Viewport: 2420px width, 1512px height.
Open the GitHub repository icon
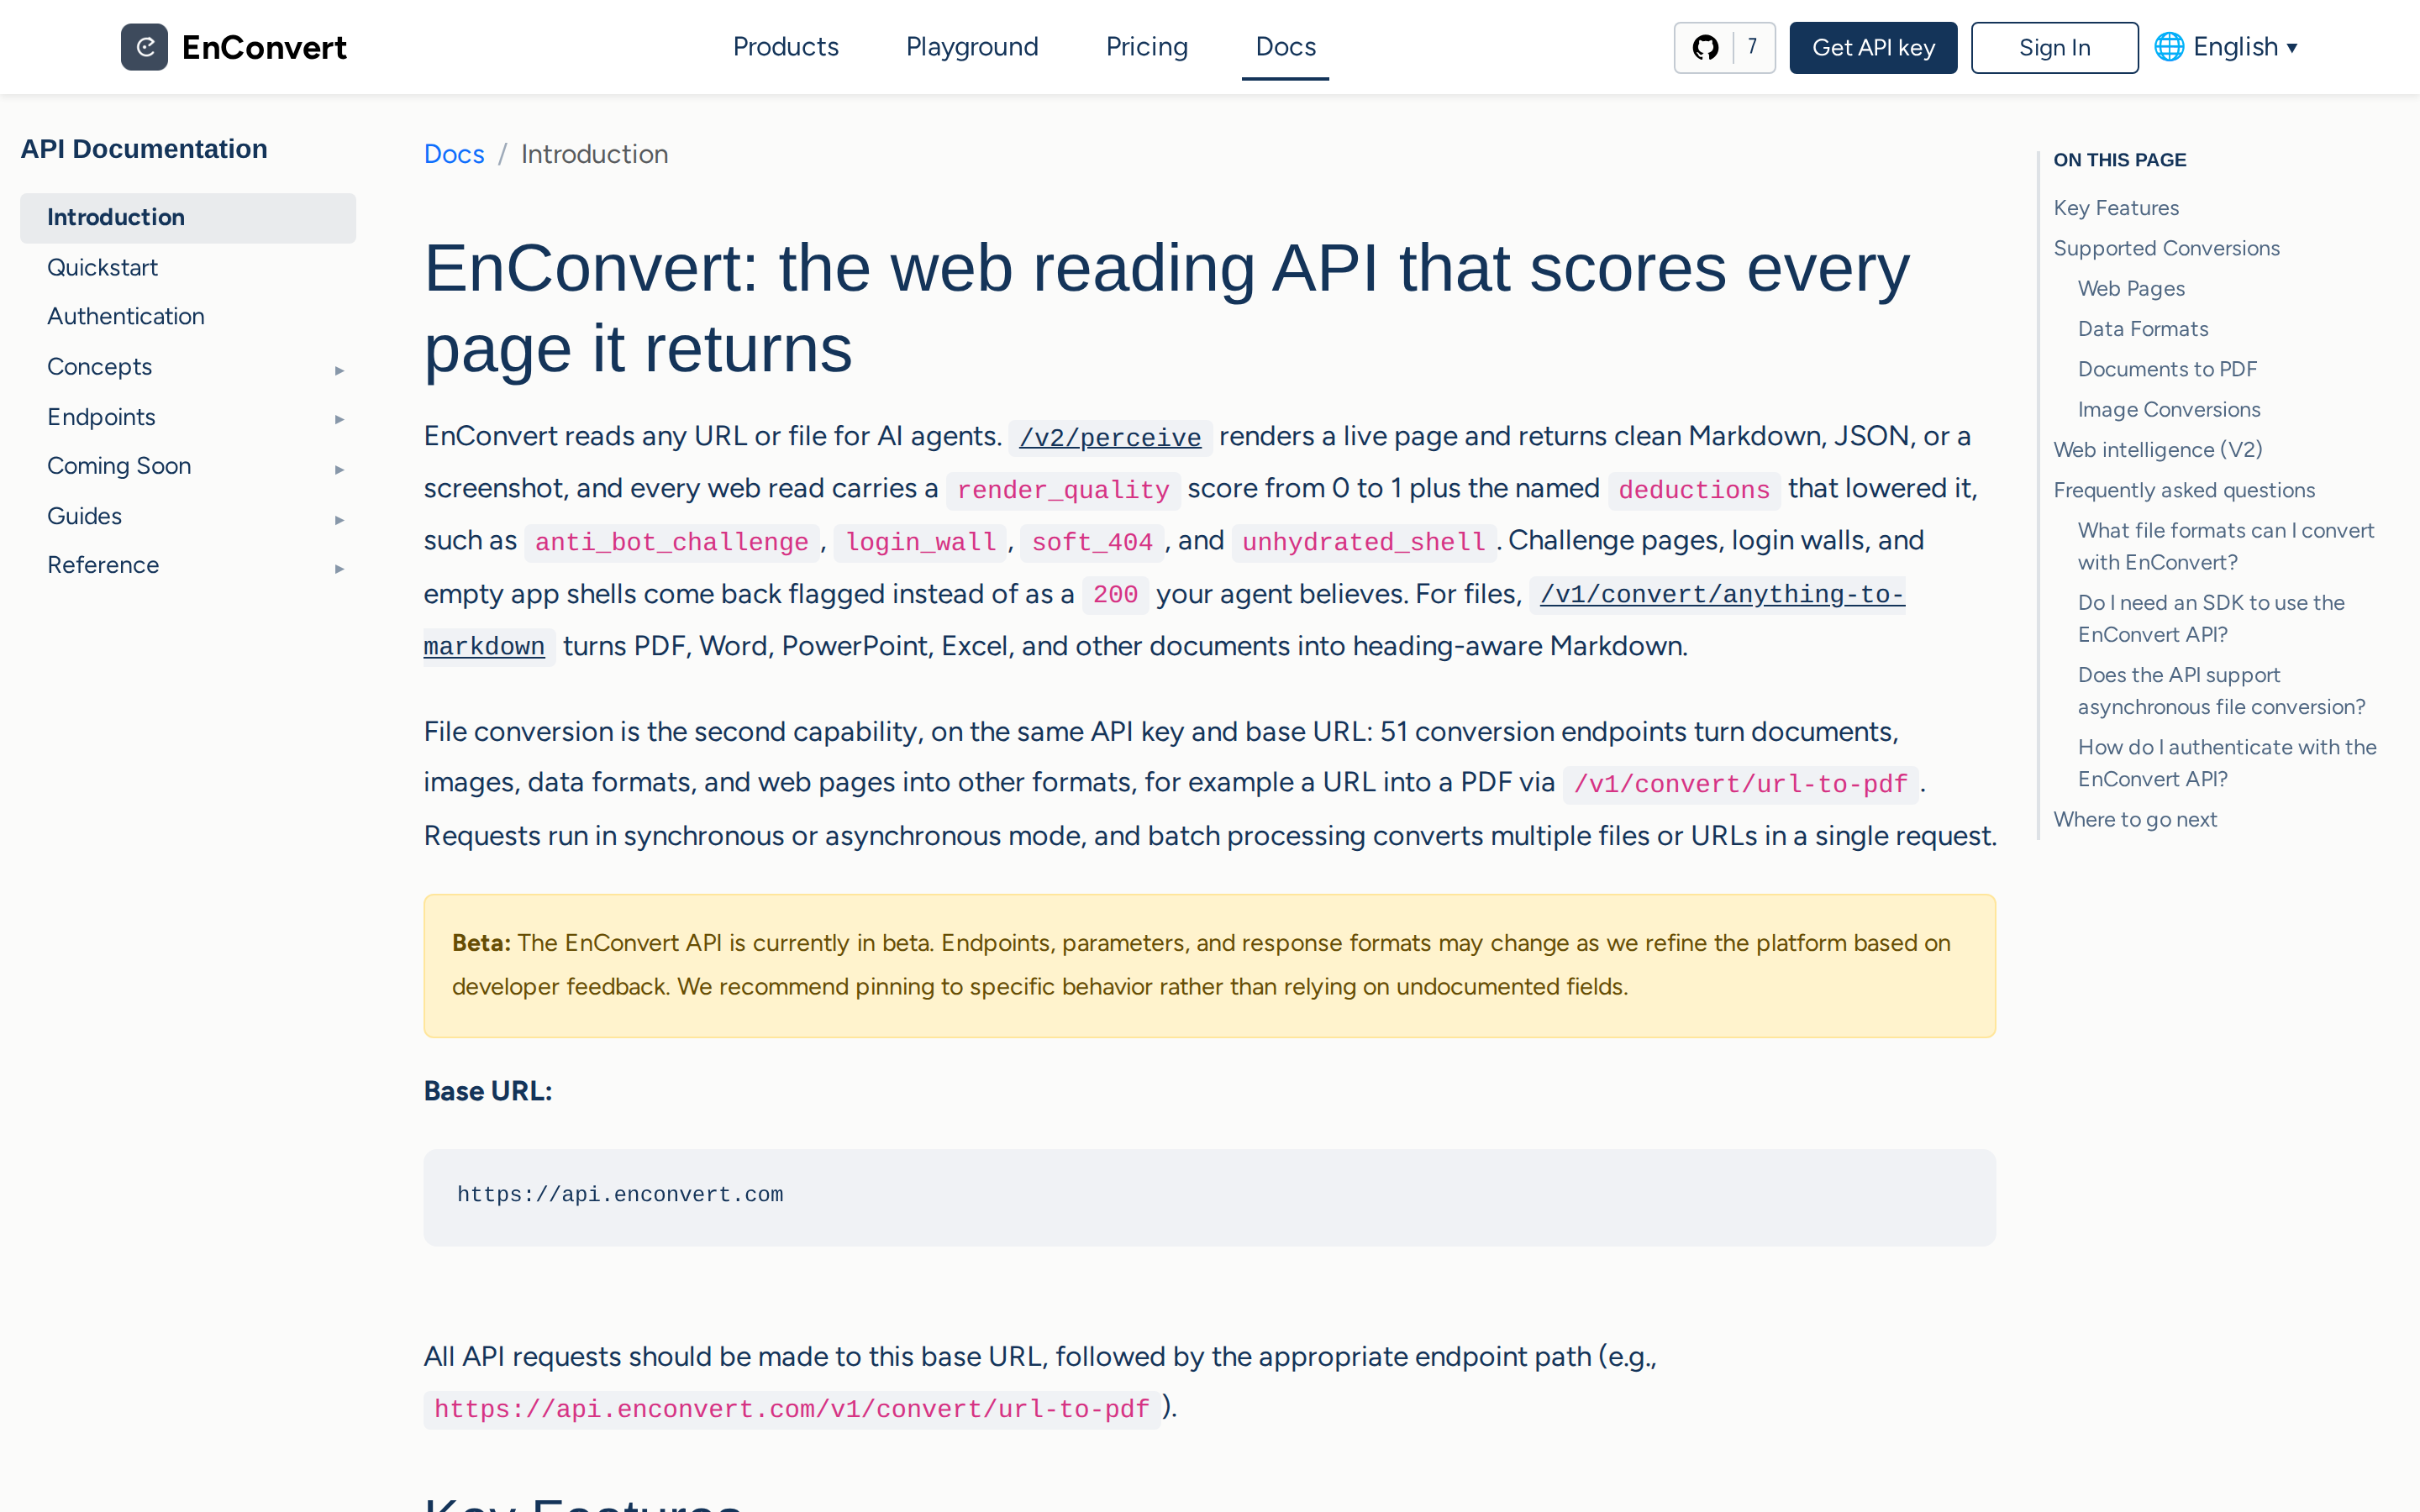(x=1705, y=47)
